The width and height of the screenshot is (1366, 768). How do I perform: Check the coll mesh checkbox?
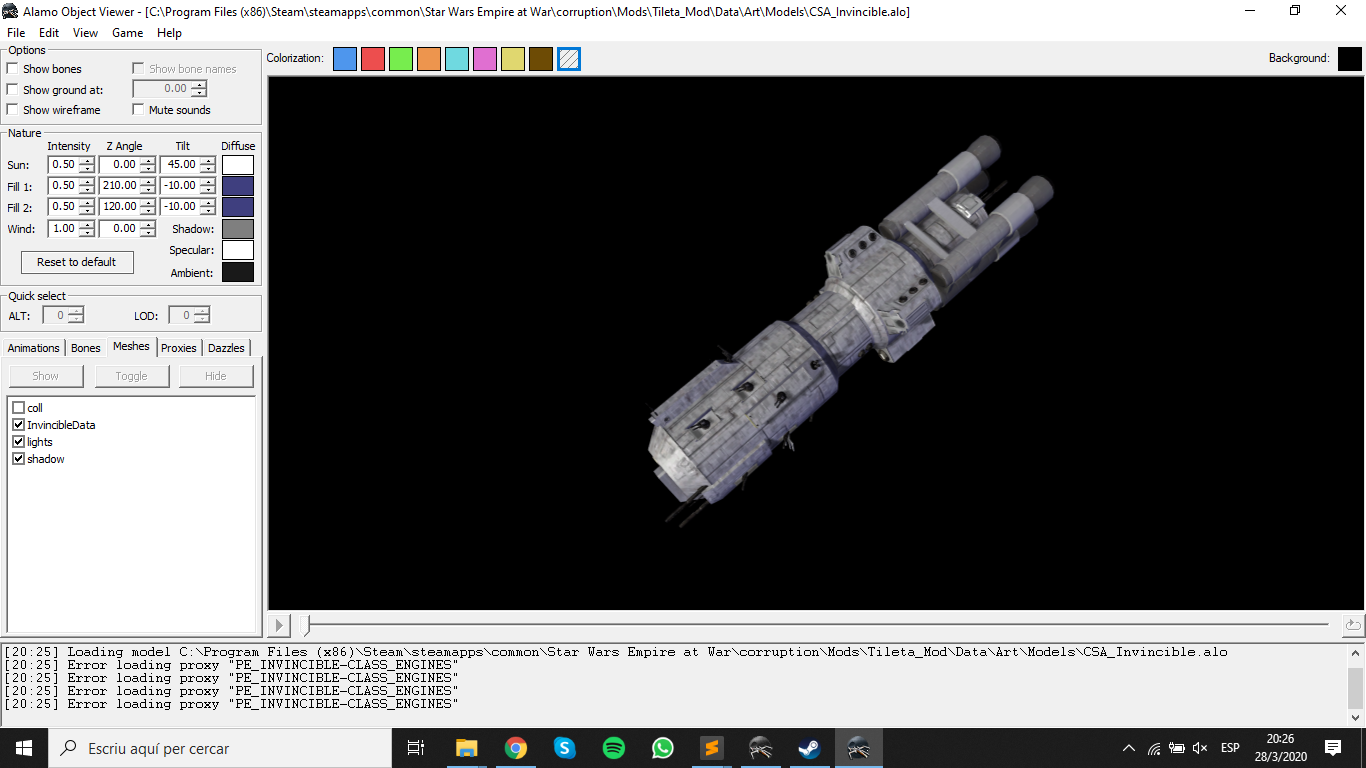coord(18,408)
